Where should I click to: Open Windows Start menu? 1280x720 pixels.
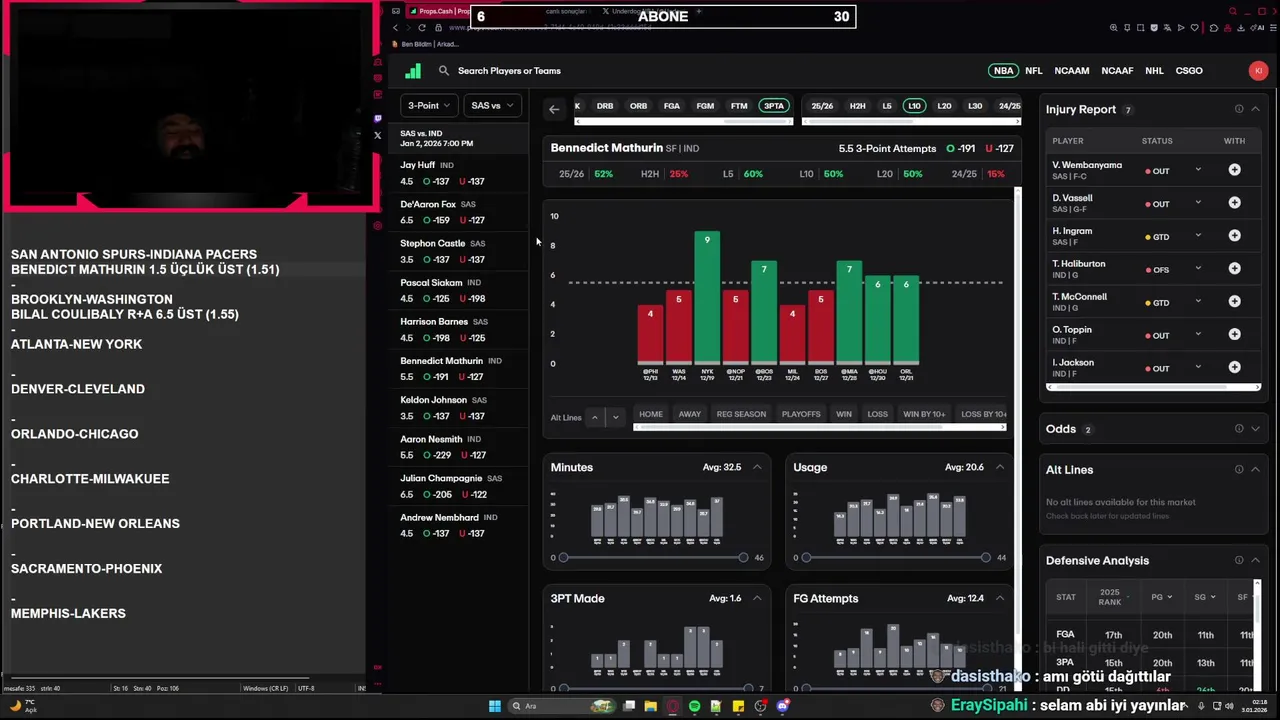point(494,706)
